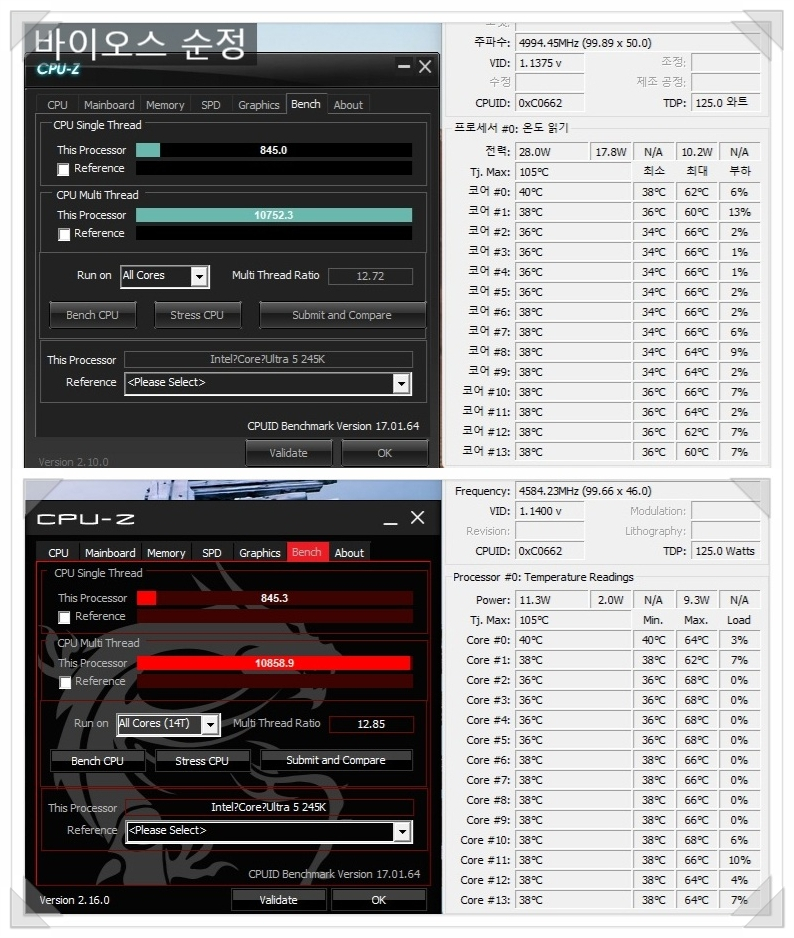The width and height of the screenshot is (794, 938).
Task: Switch to the Mainboard tab in upper window
Action: (x=109, y=105)
